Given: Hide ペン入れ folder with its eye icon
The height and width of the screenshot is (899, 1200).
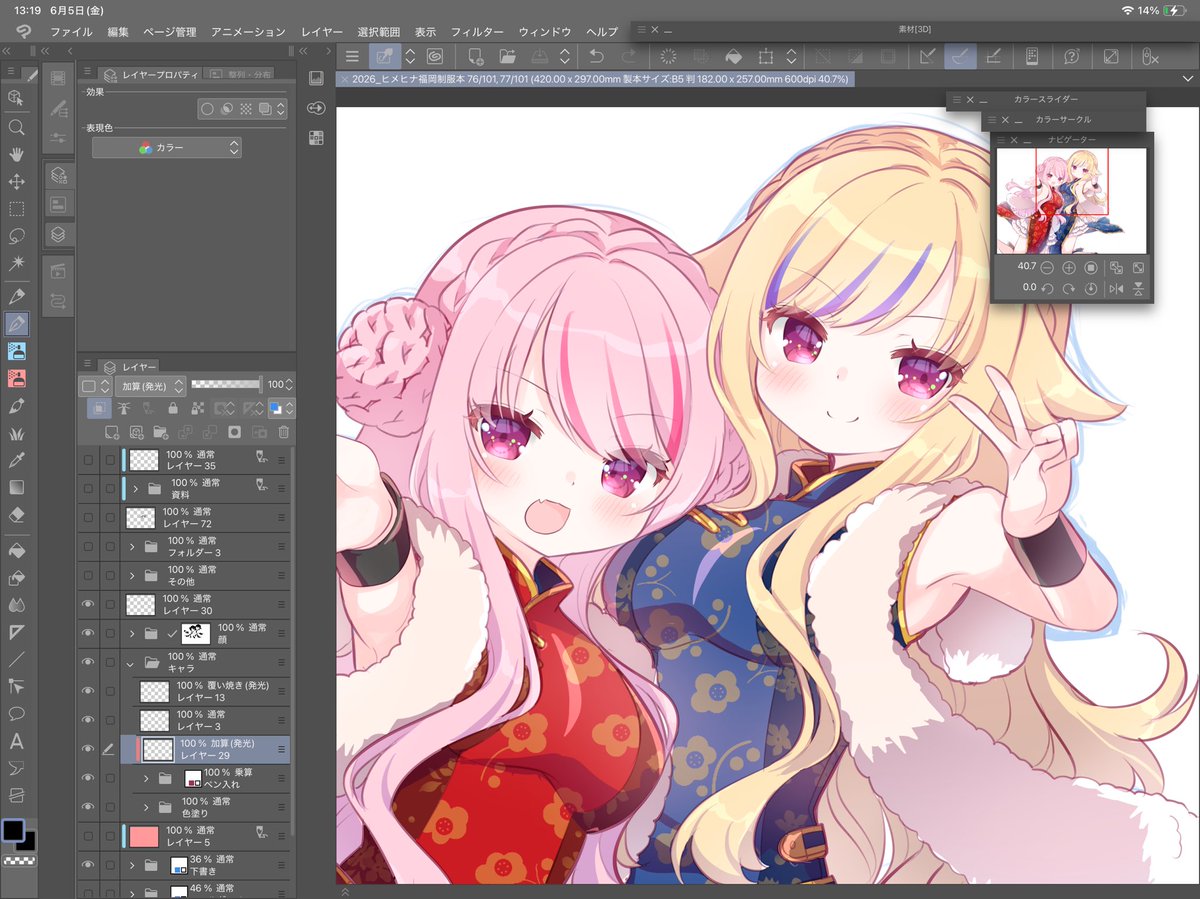Looking at the screenshot, I should (x=88, y=778).
